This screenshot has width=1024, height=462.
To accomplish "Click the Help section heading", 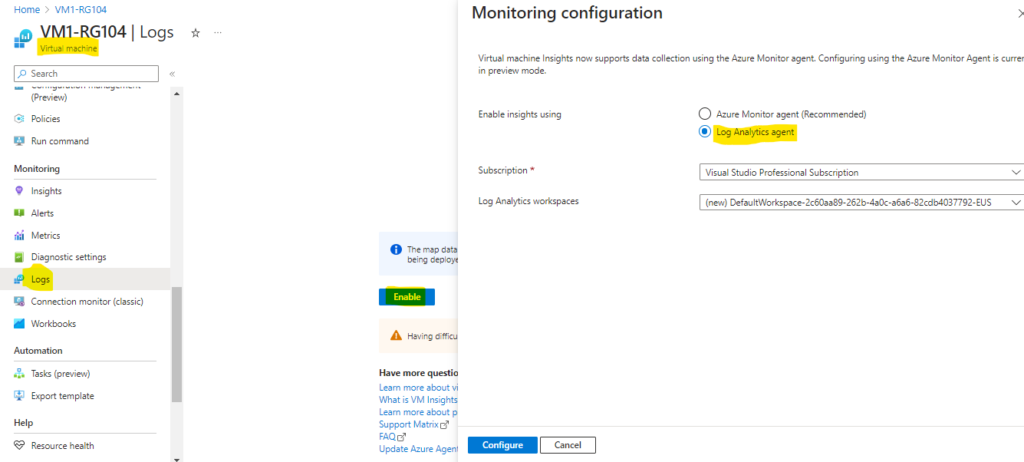I will point(24,423).
